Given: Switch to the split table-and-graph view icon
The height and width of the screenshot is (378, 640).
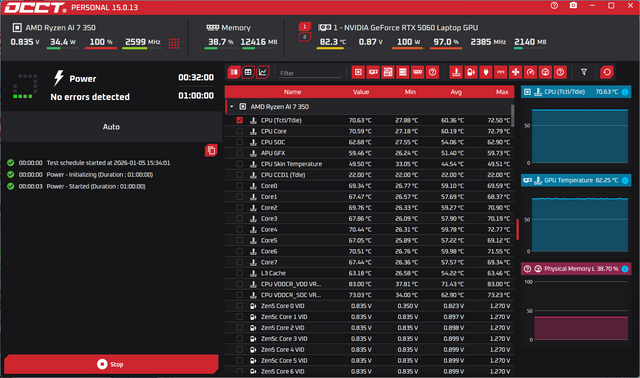Looking at the screenshot, I should [x=234, y=72].
